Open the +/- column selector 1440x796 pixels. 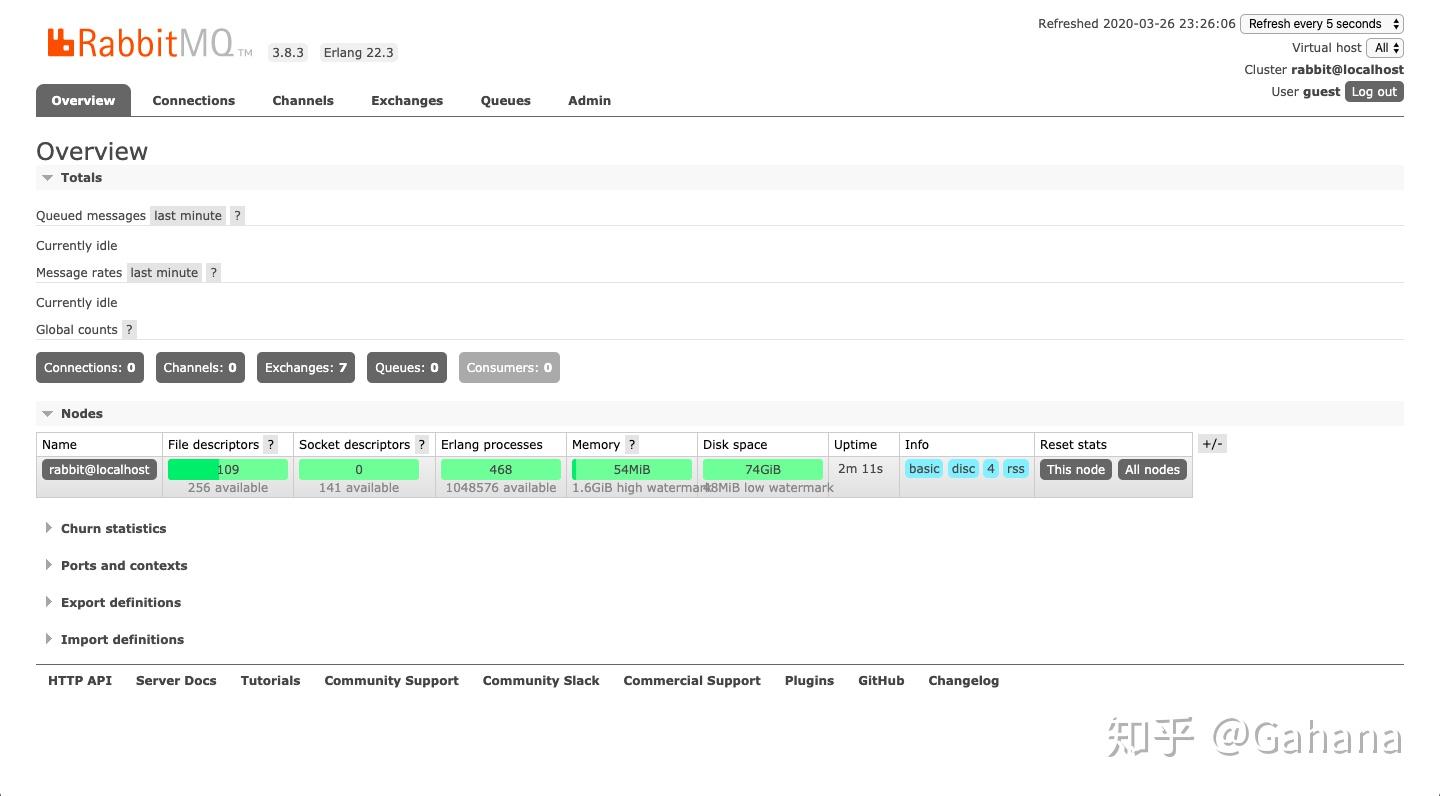pyautogui.click(x=1212, y=443)
